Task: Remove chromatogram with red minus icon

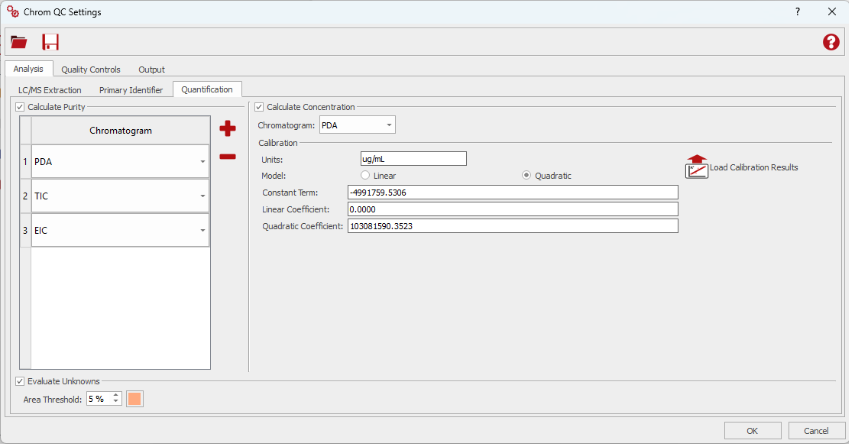Action: point(227,156)
